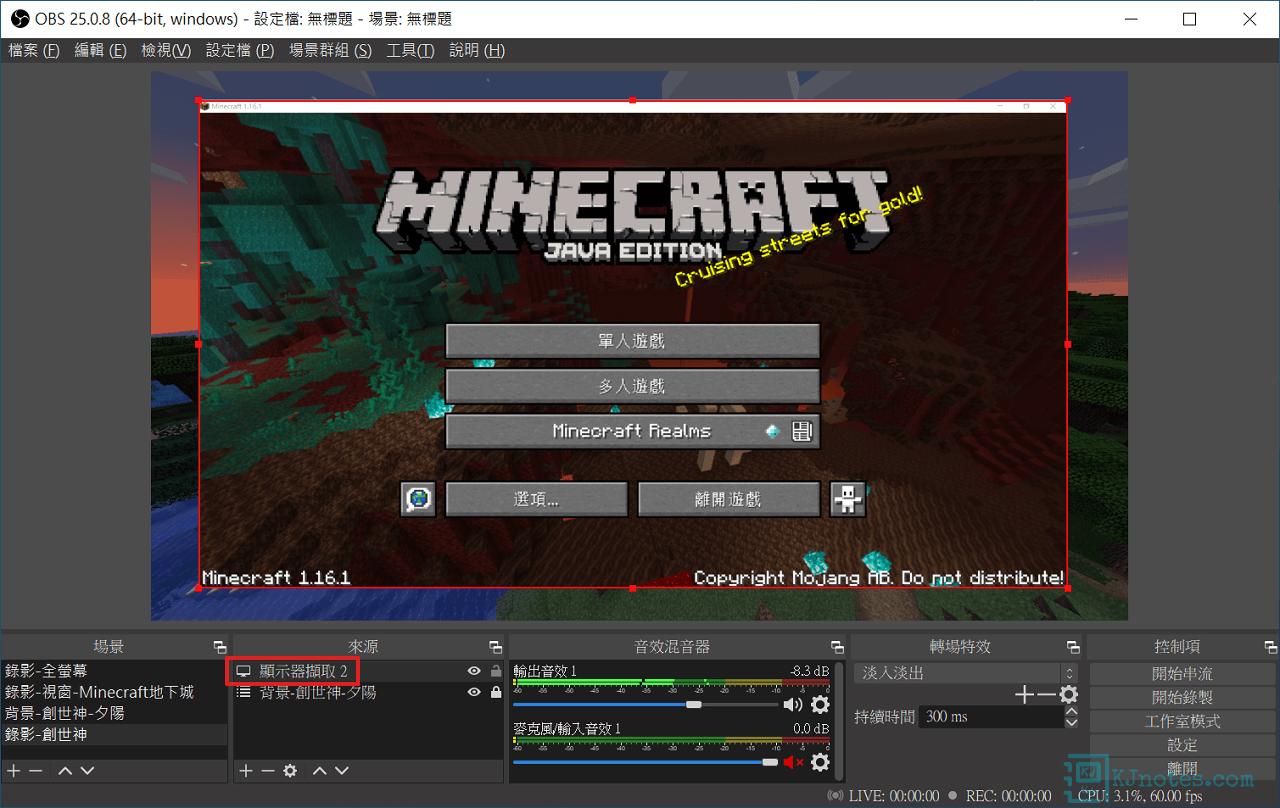Open the 檢視(V) menu

point(166,50)
